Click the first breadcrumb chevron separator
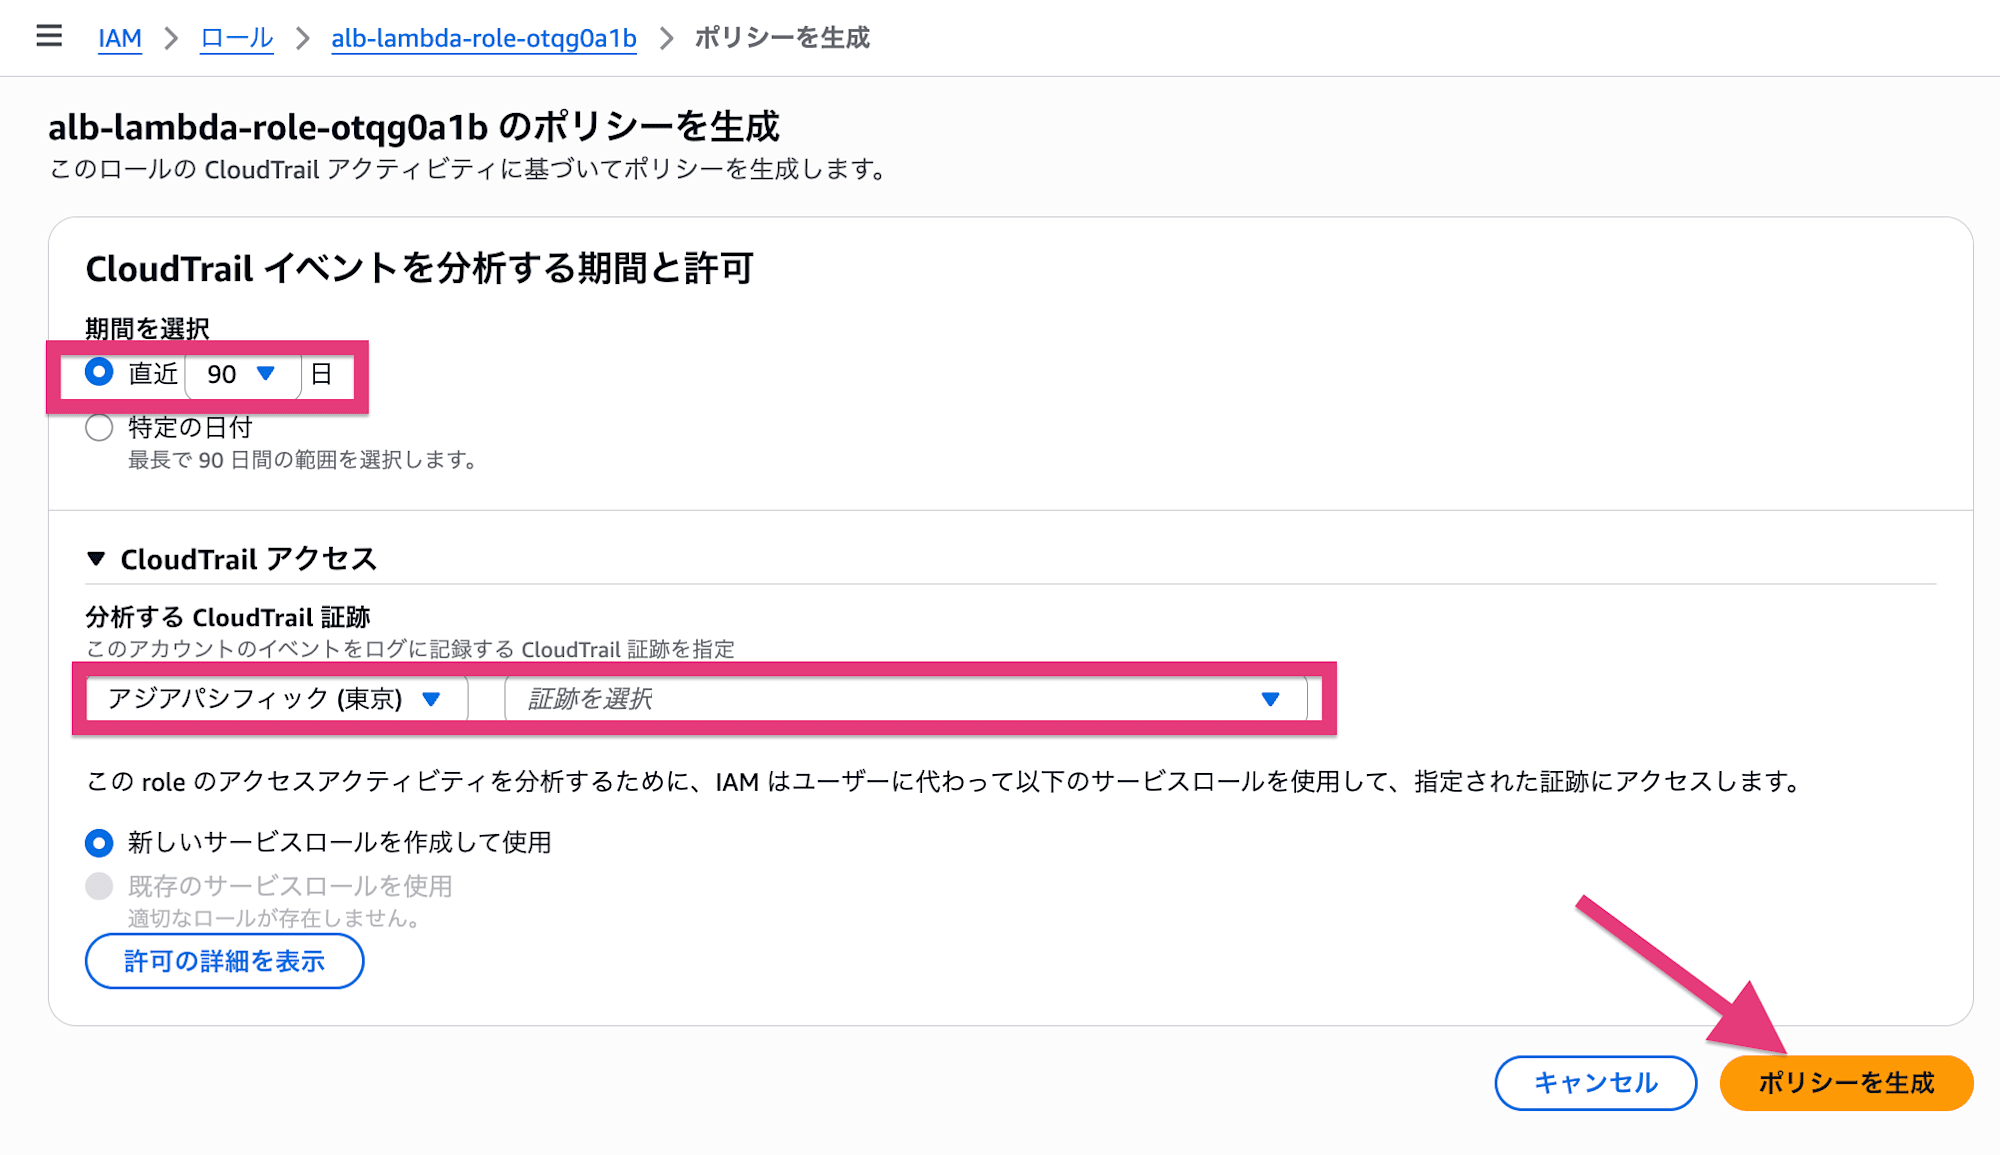 click(171, 38)
